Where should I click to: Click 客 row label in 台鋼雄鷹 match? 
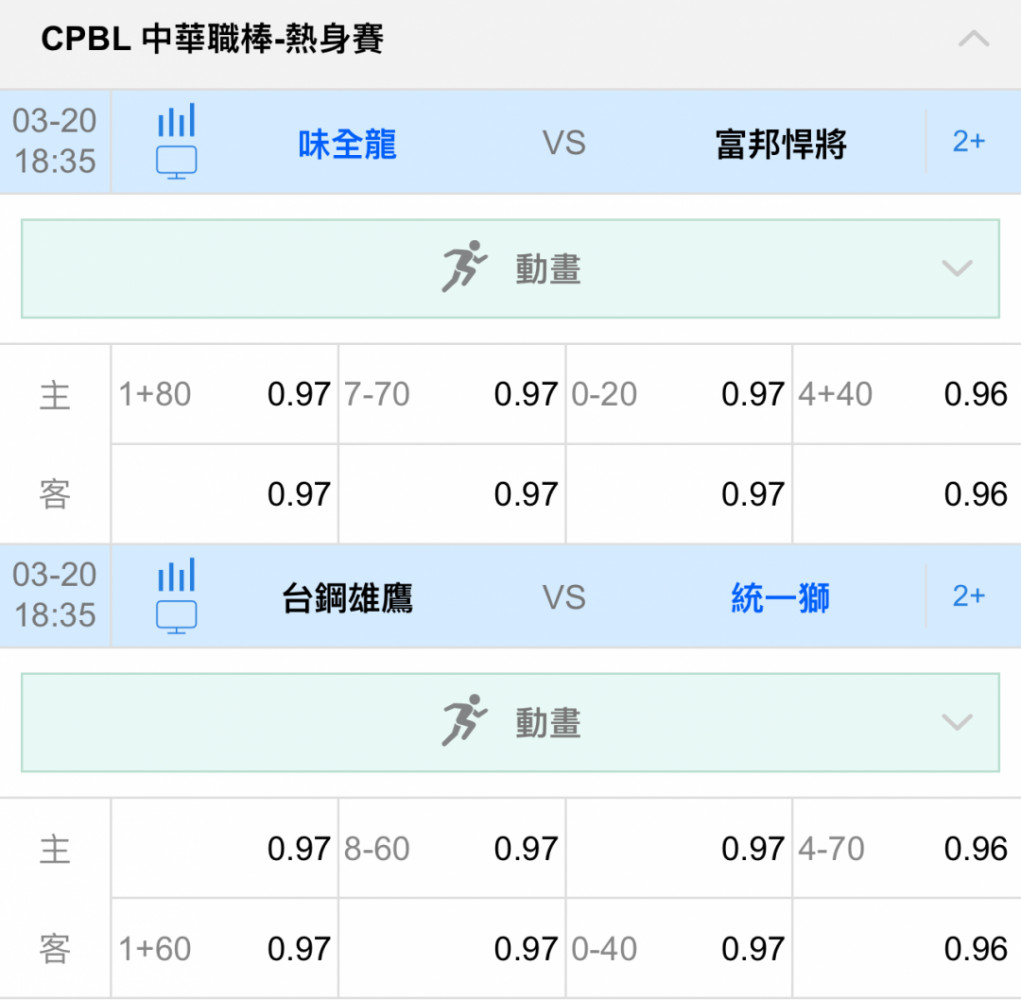click(x=55, y=949)
